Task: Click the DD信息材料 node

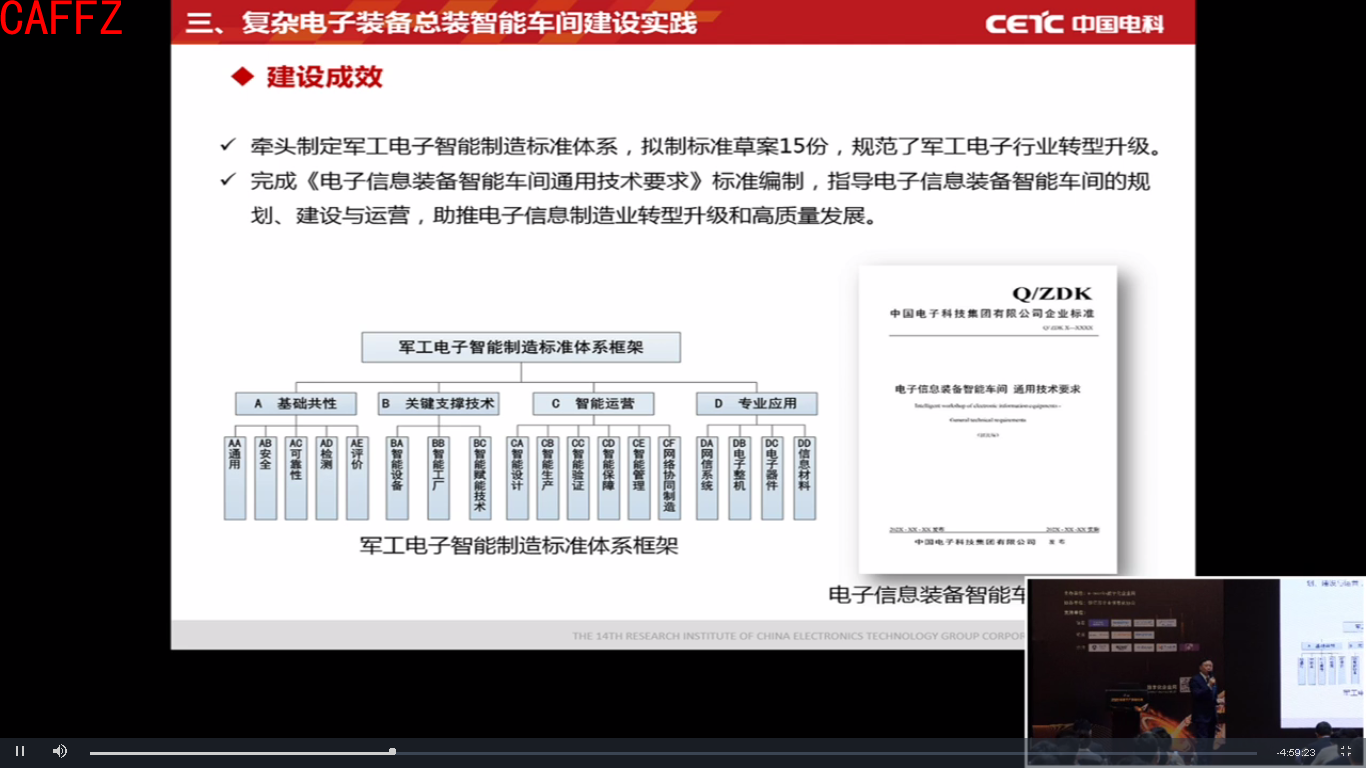Action: tap(802, 475)
